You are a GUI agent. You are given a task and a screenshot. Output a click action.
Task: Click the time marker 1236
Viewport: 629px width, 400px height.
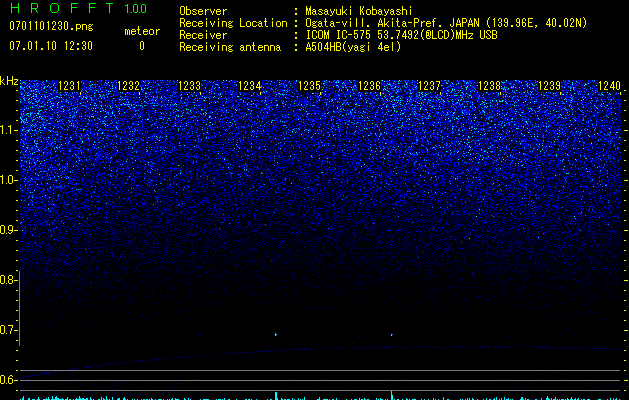click(369, 86)
